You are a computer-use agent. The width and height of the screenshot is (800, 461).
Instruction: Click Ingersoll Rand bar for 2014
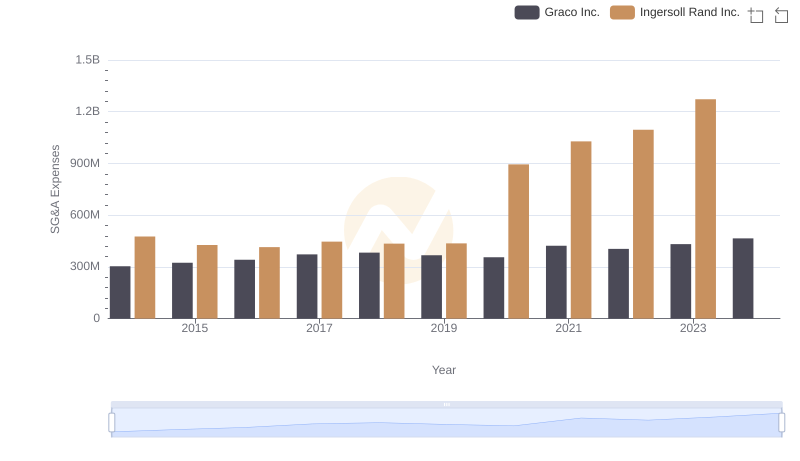[145, 277]
